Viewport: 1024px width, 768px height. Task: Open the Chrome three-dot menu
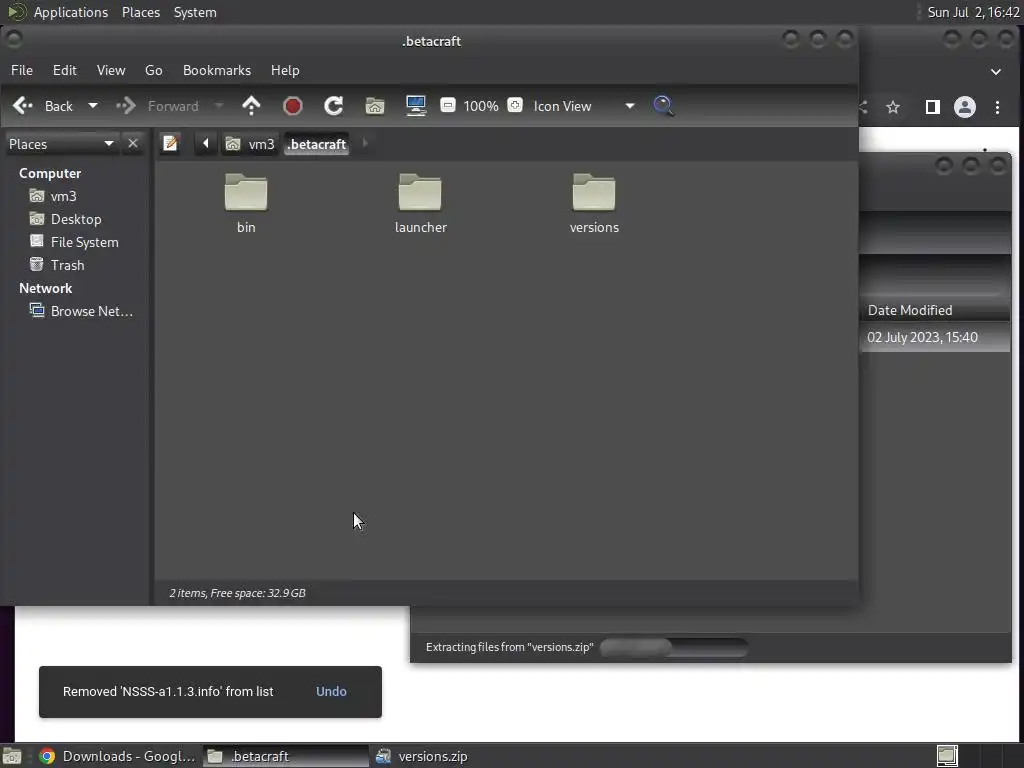coord(997,107)
